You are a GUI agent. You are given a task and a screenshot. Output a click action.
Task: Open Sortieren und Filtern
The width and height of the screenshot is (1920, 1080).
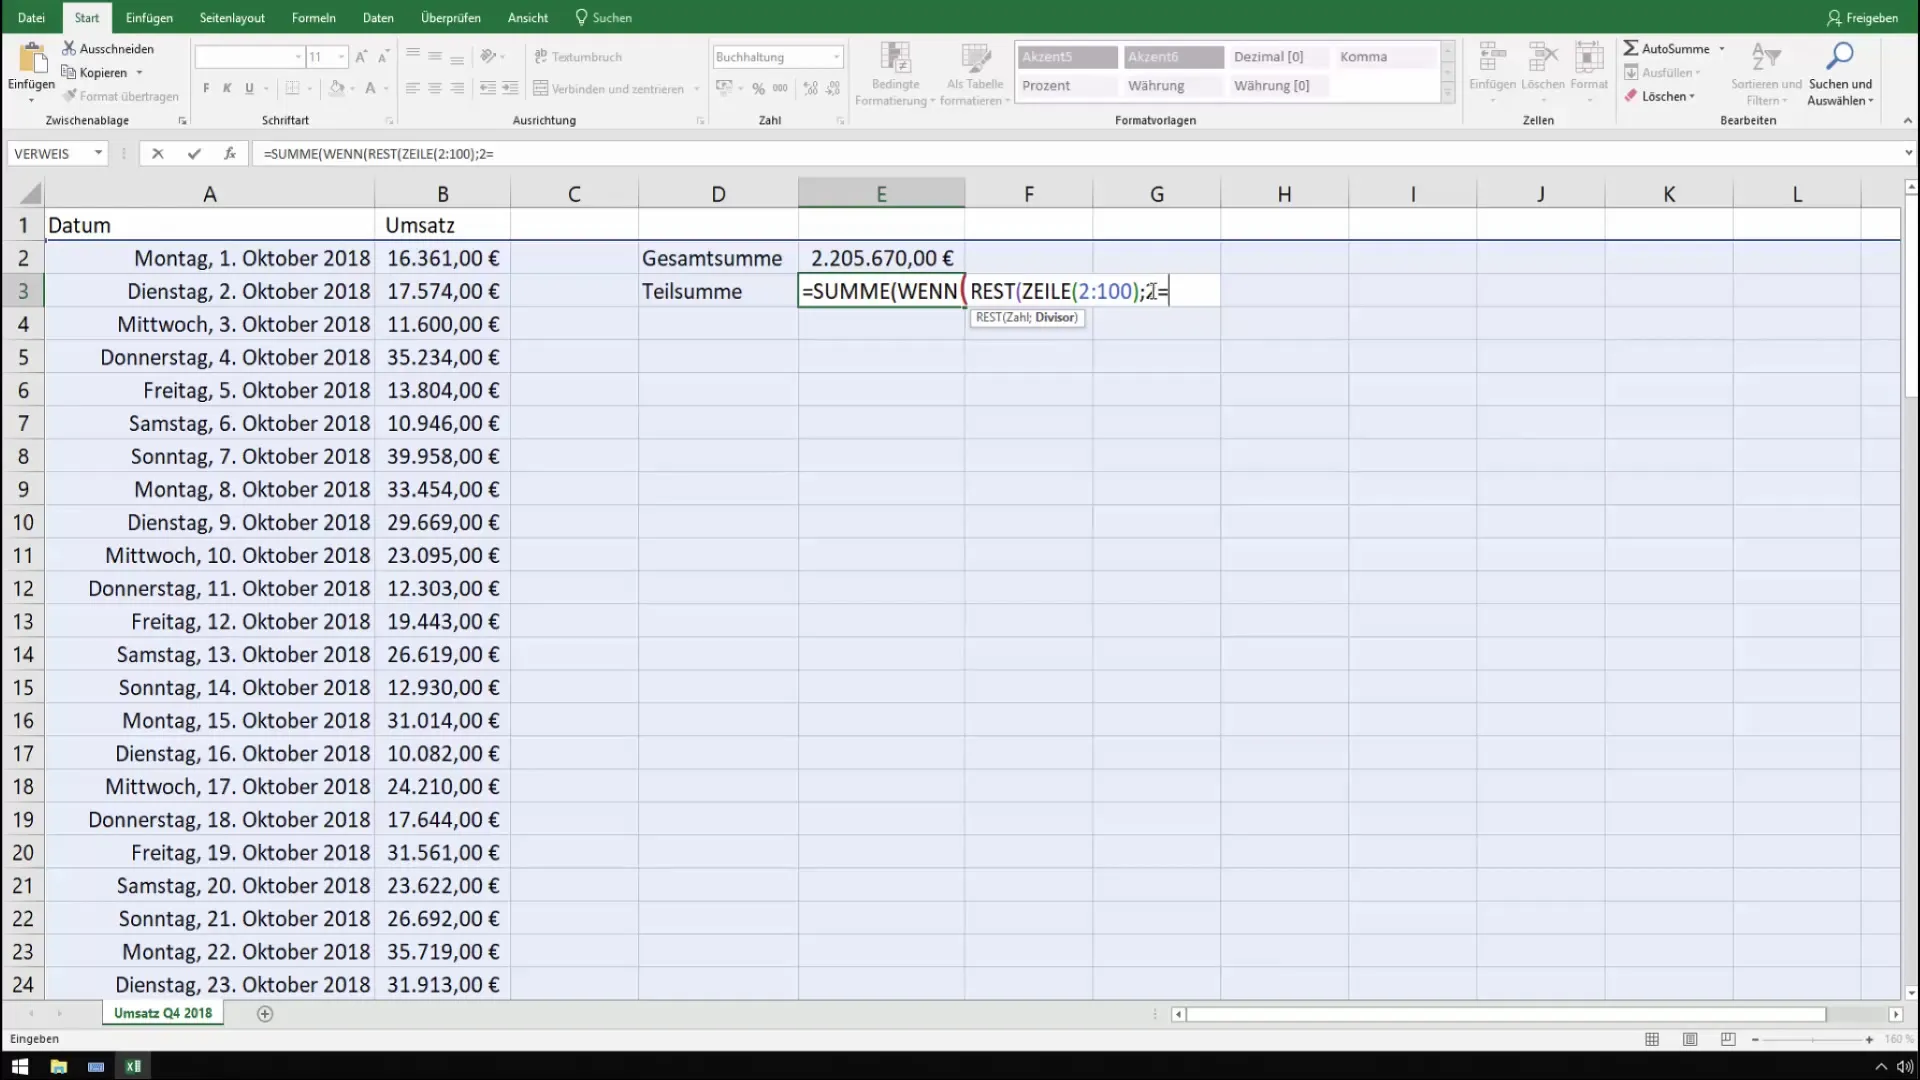pos(1766,74)
